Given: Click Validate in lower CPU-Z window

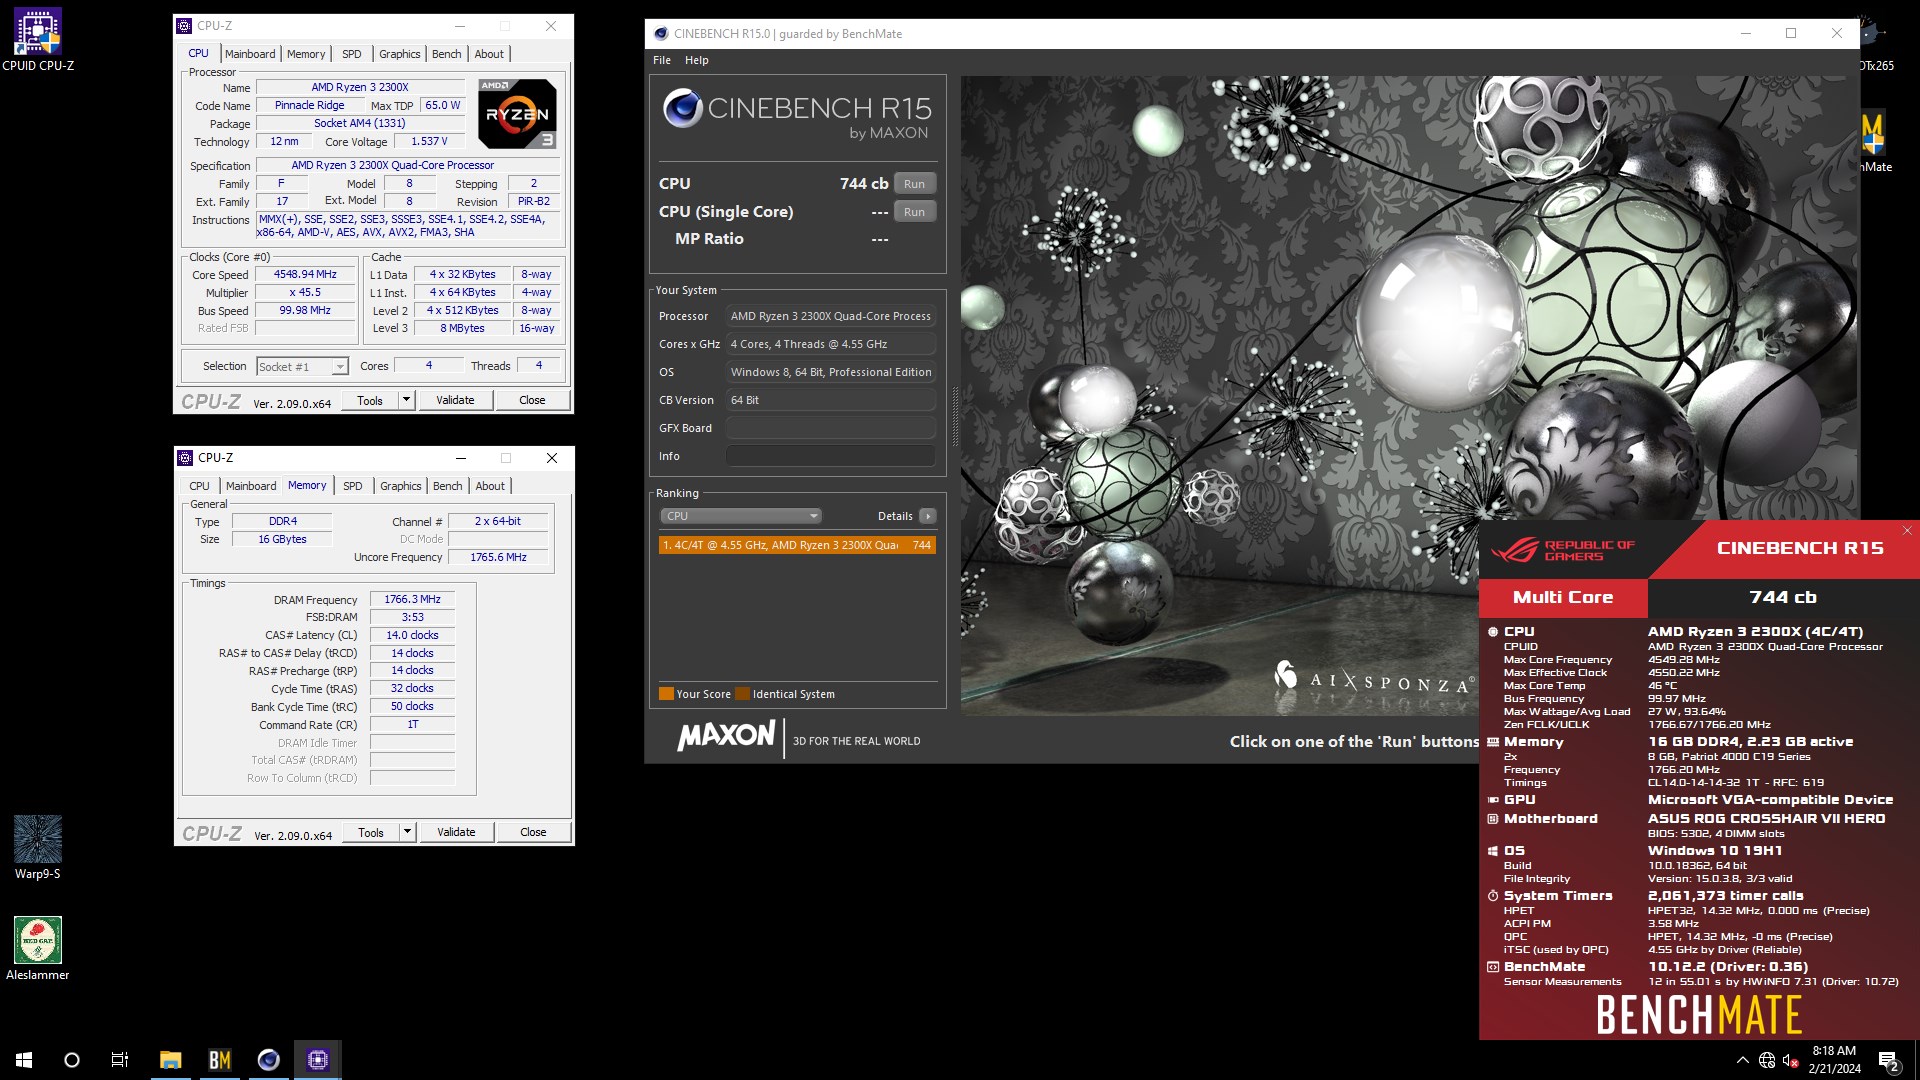Looking at the screenshot, I should (x=456, y=832).
